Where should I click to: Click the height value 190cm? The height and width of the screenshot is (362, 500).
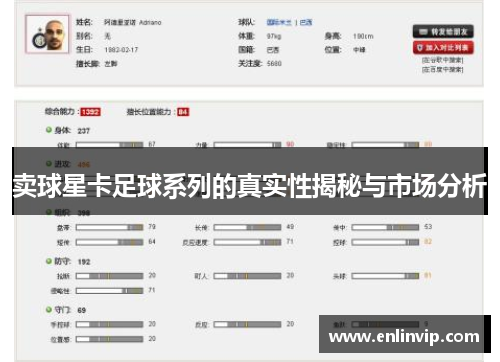click(x=363, y=36)
